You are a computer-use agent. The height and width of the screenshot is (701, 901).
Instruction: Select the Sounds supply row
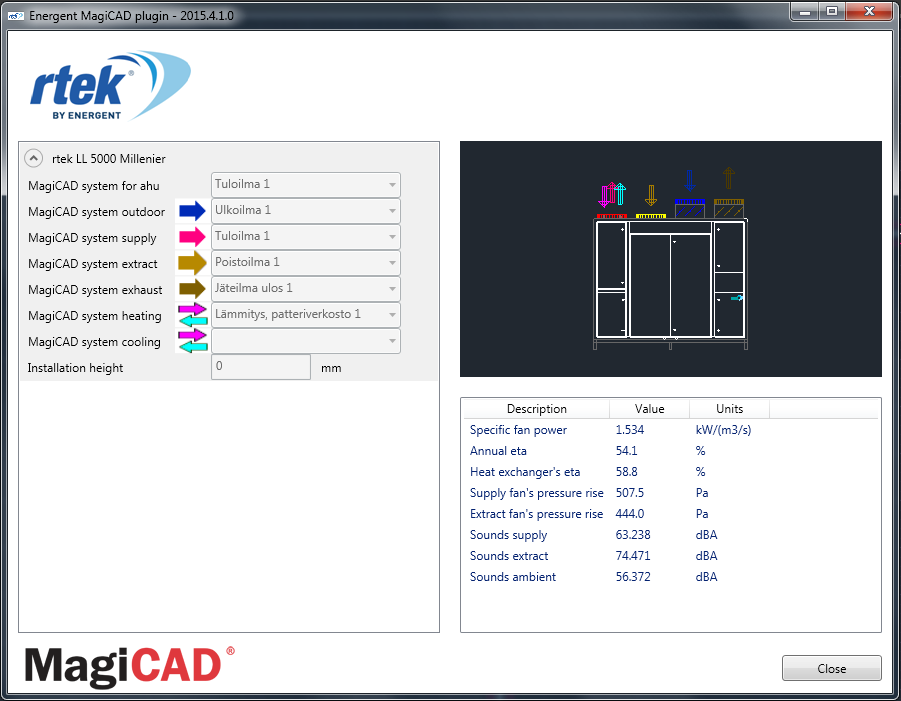tap(671, 535)
